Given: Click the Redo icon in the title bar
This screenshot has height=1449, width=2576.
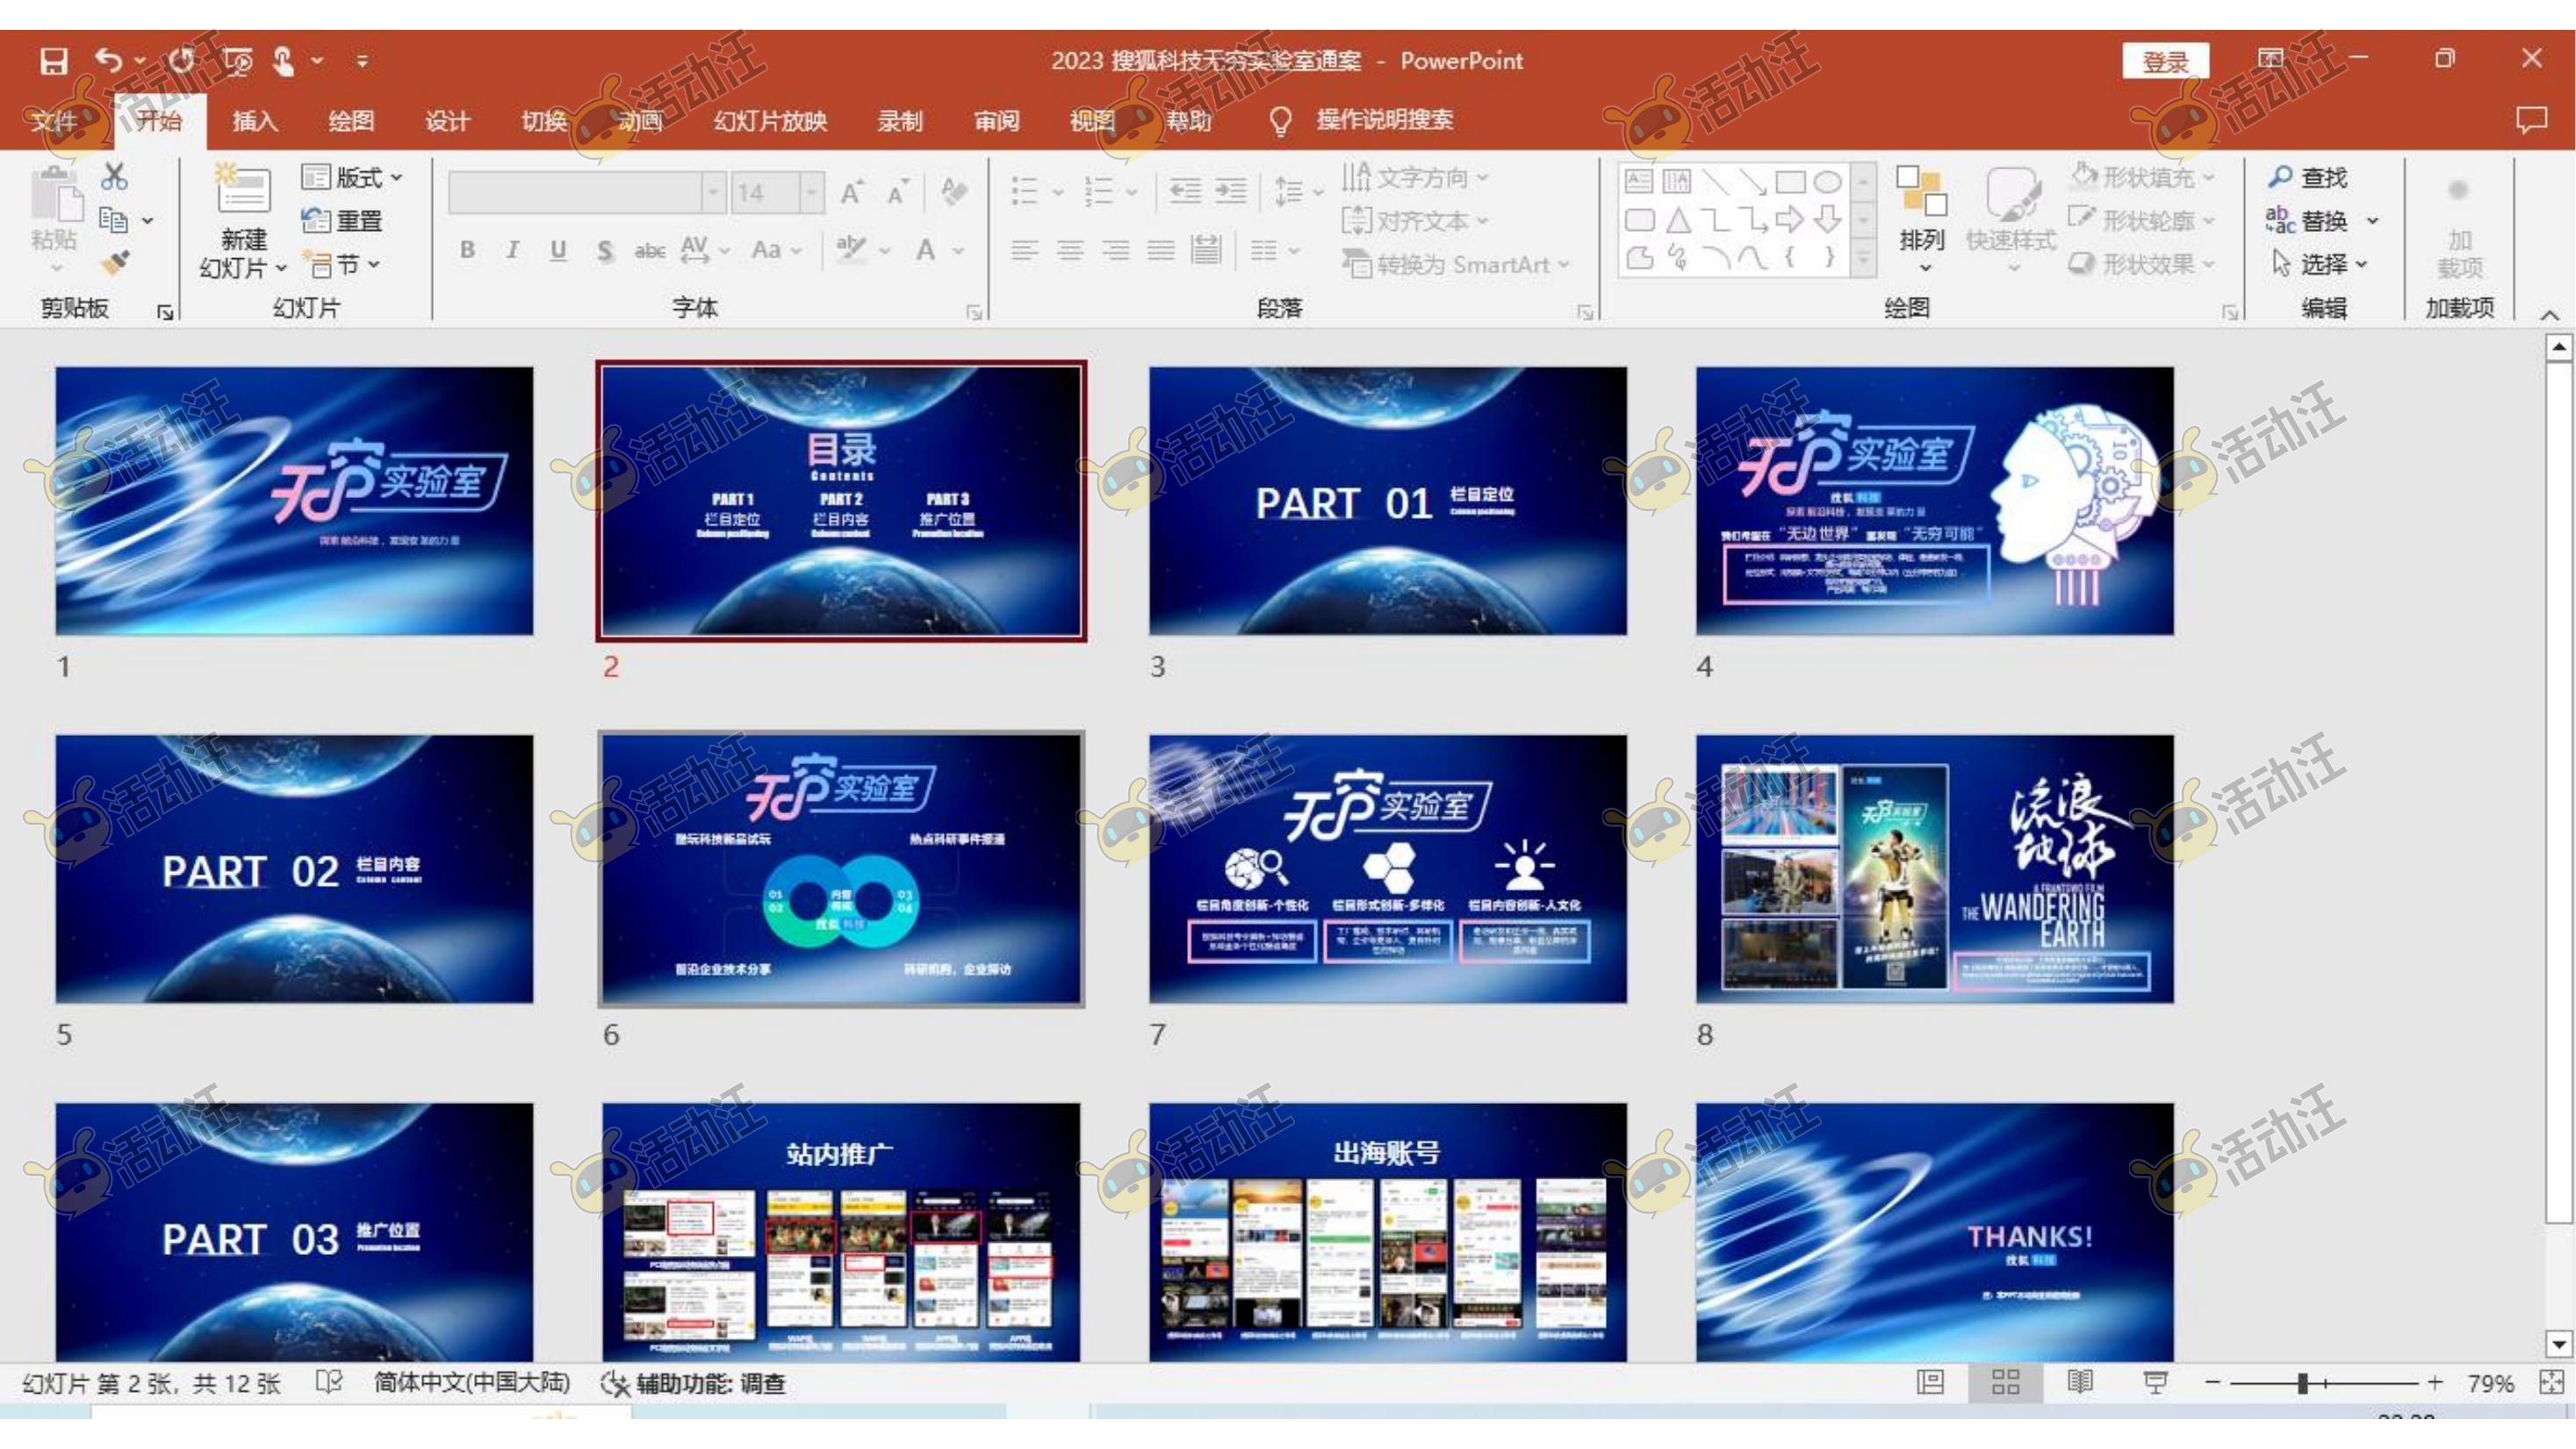Looking at the screenshot, I should pyautogui.click(x=181, y=61).
